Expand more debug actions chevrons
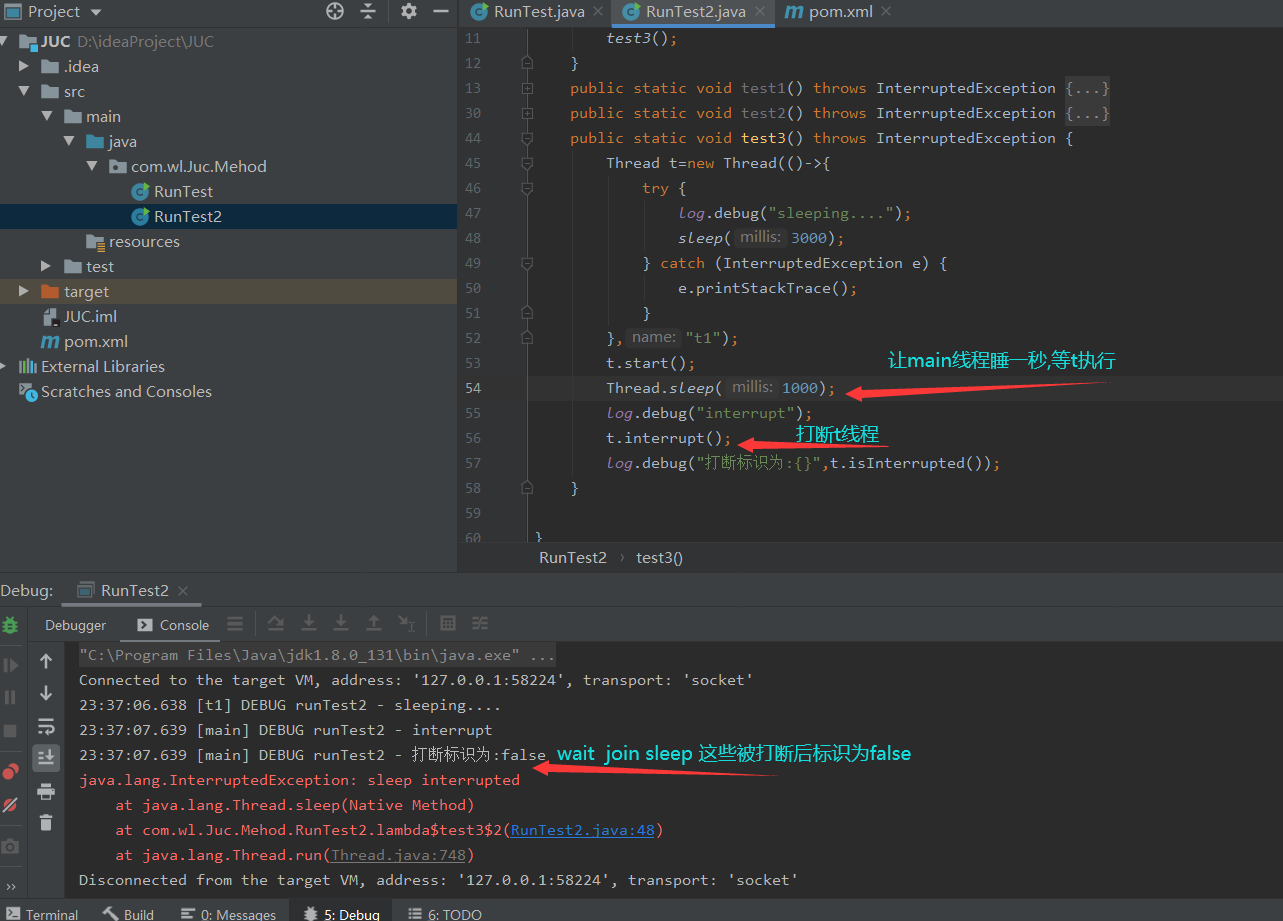Screen dimensions: 1283x921 coord(10,886)
